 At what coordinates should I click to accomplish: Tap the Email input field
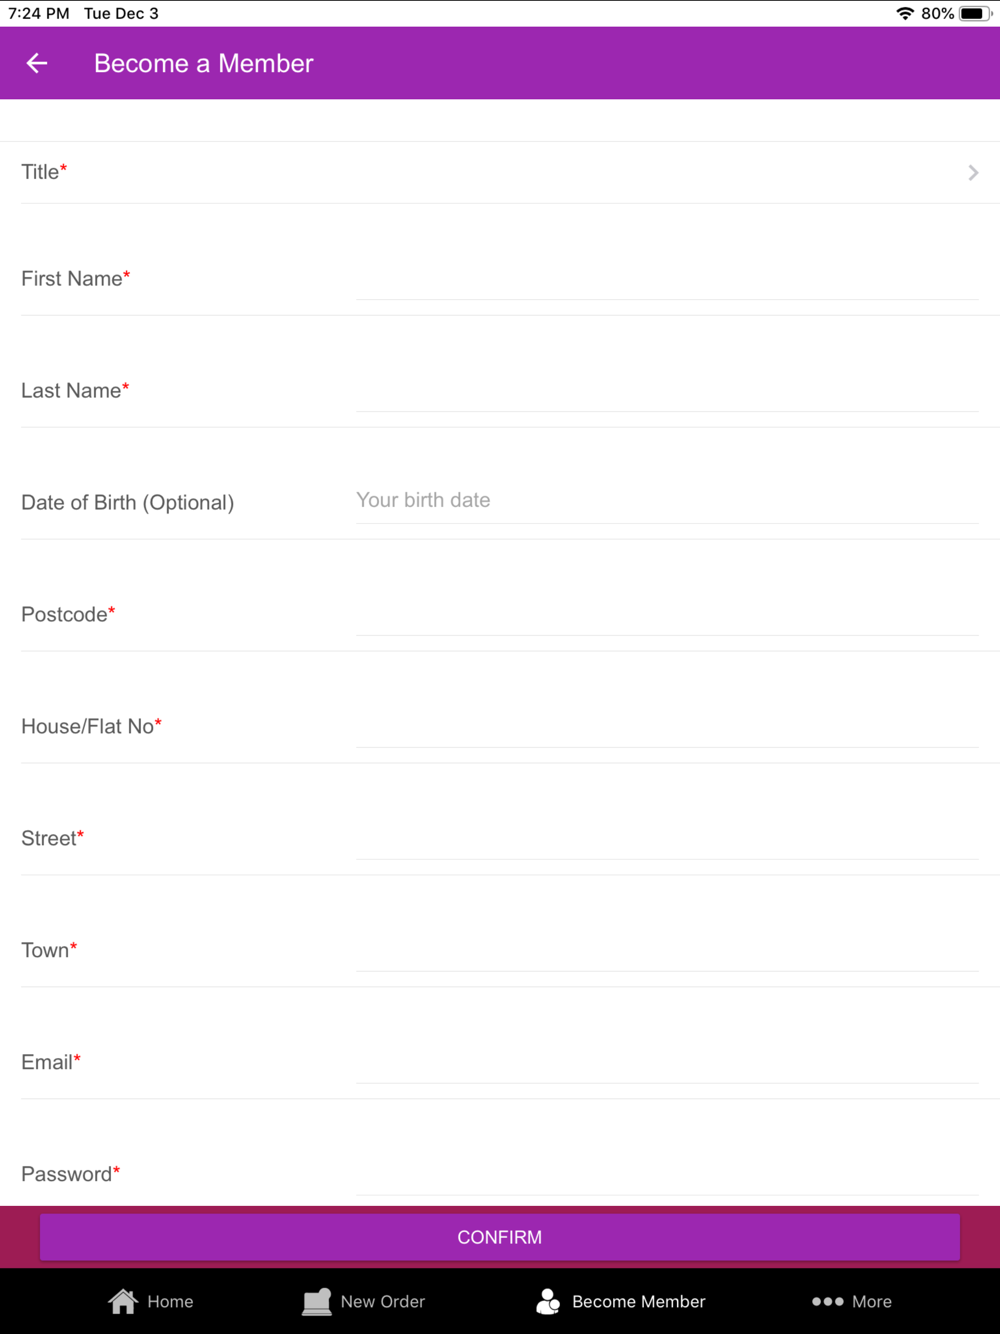point(666,1062)
